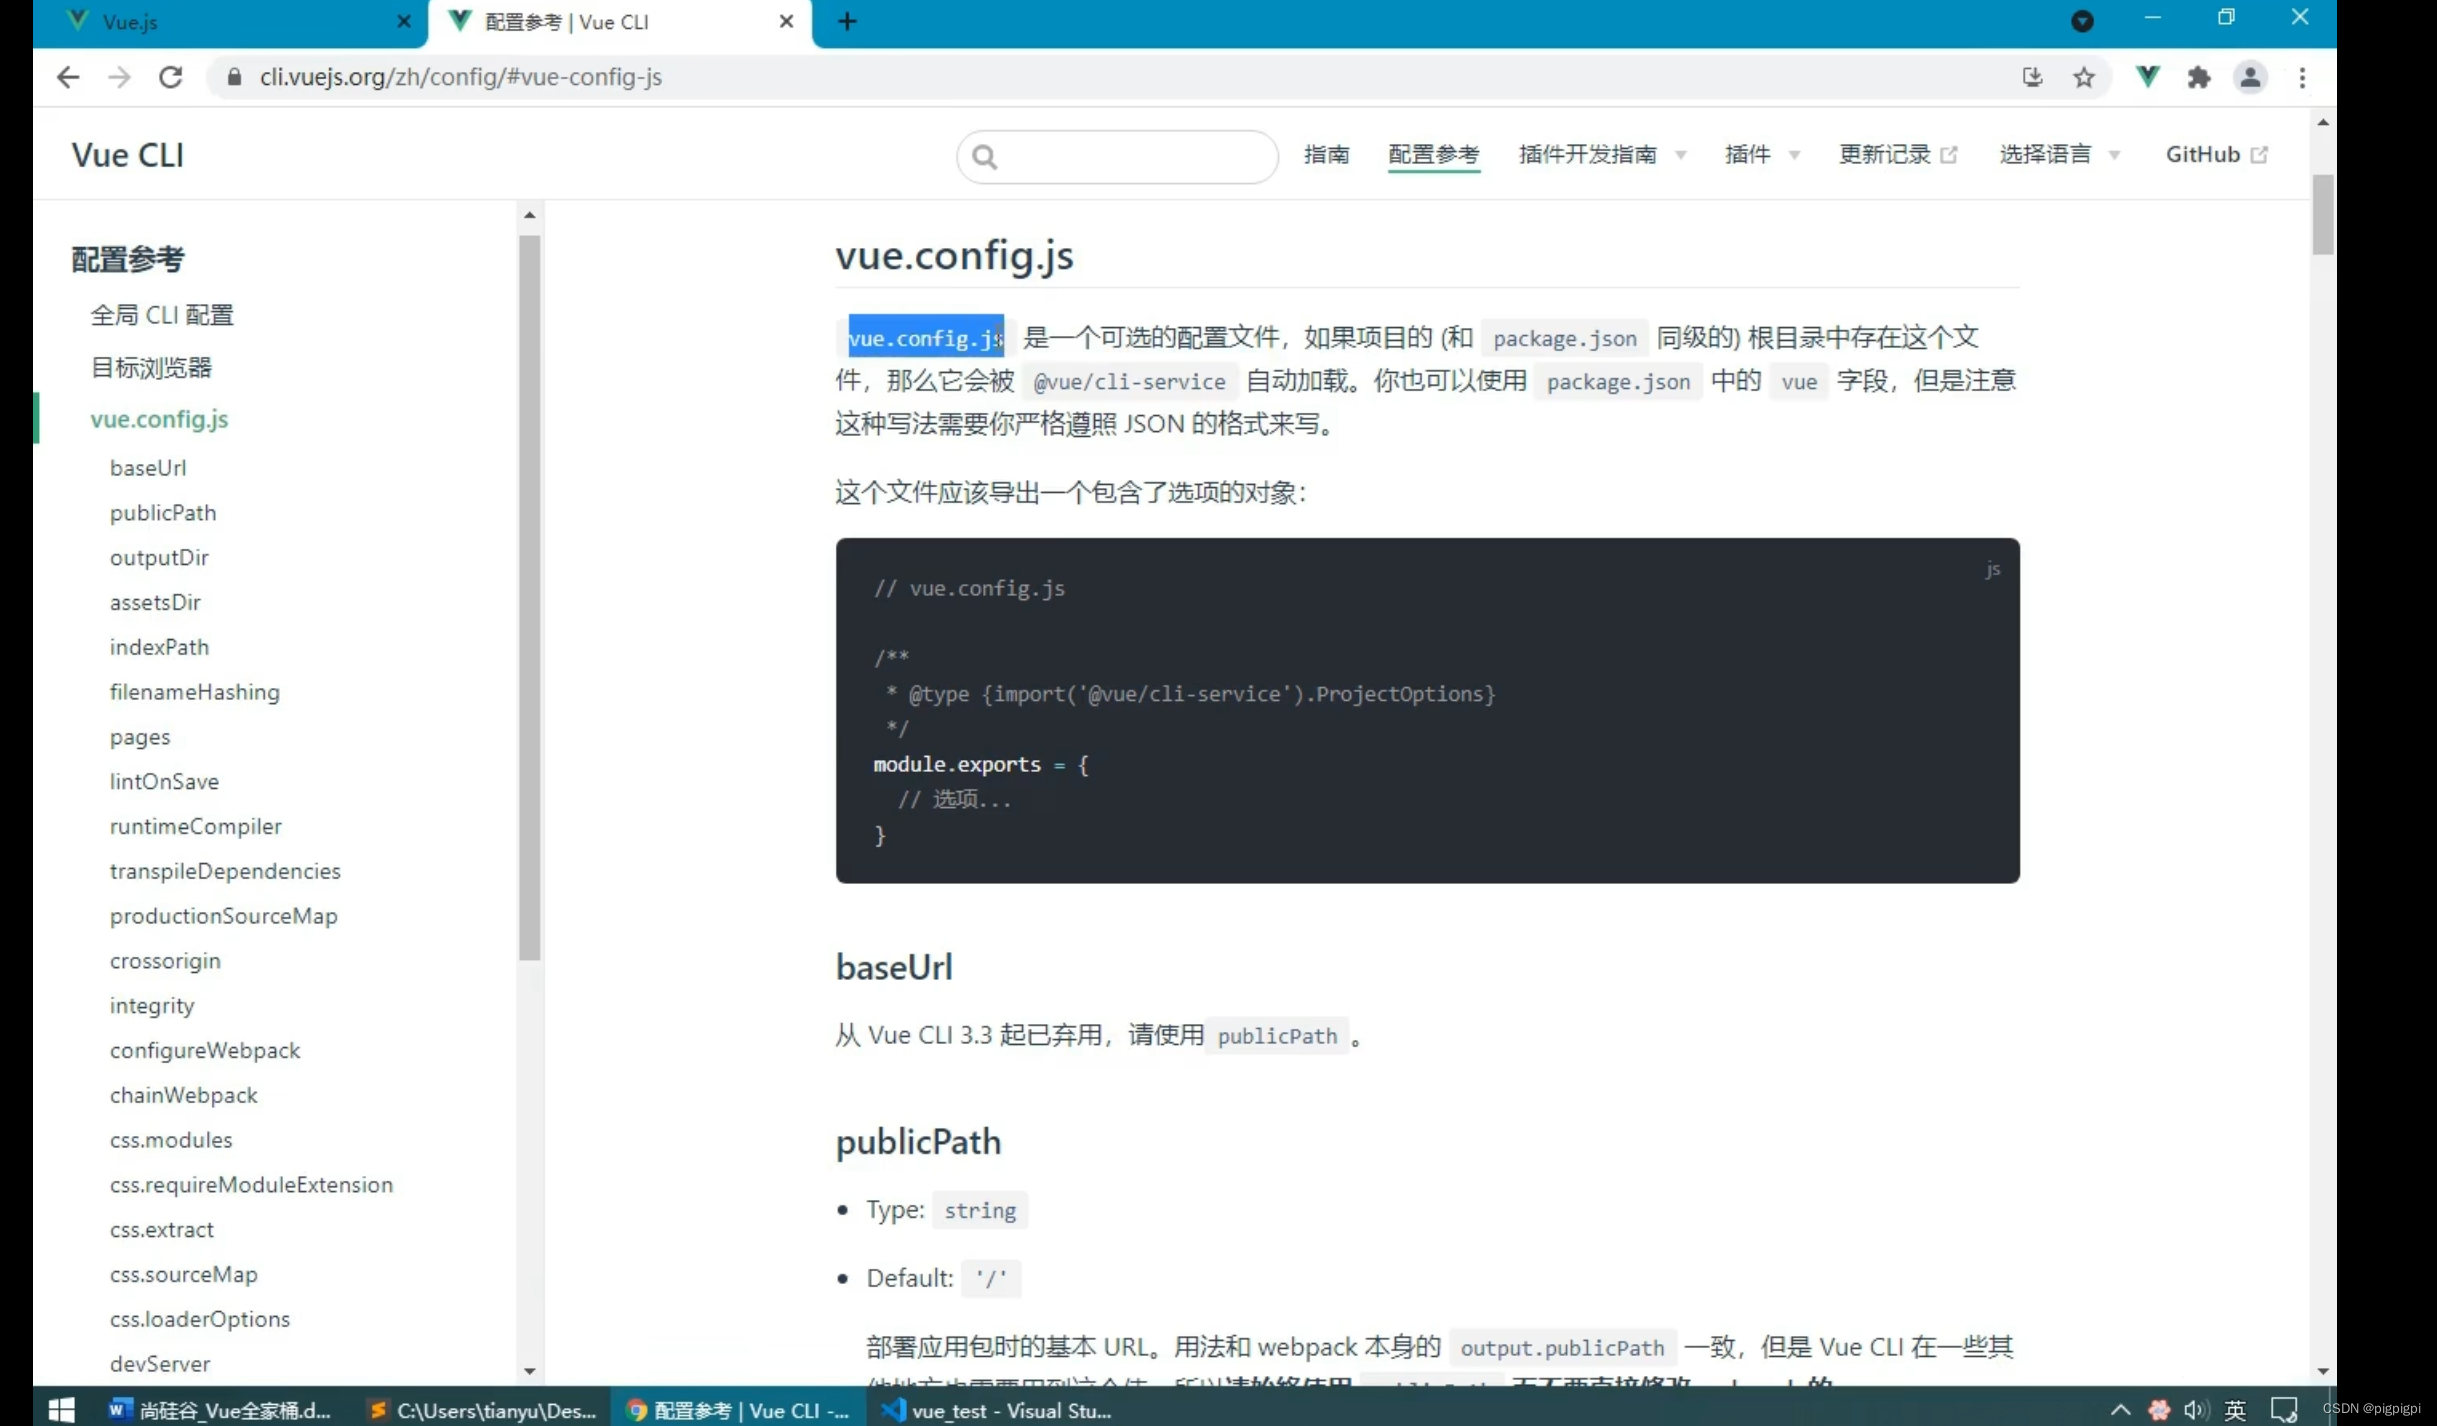Focus the Vue CLI docs search field

(x=1117, y=156)
